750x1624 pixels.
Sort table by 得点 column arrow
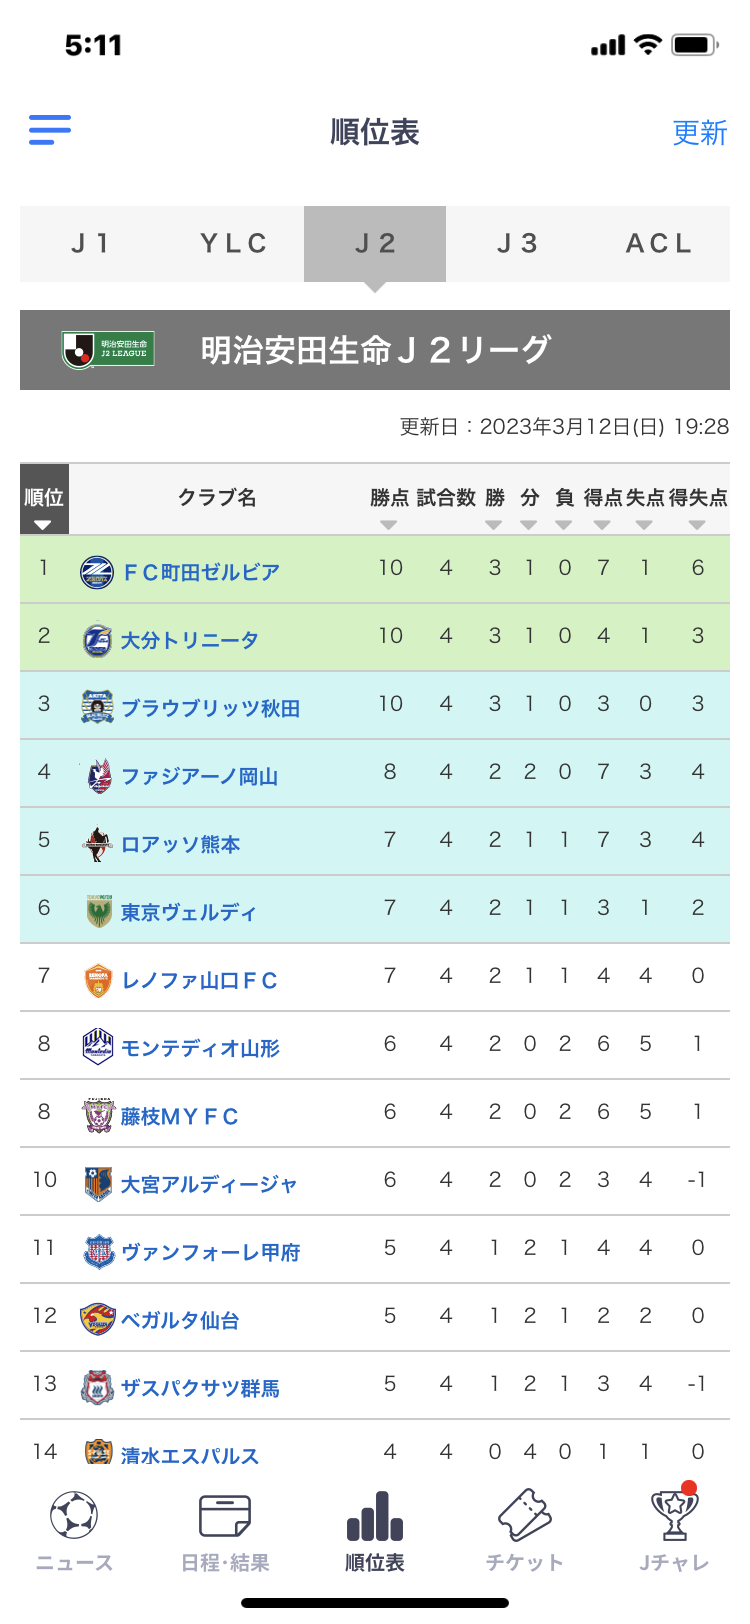pos(602,524)
